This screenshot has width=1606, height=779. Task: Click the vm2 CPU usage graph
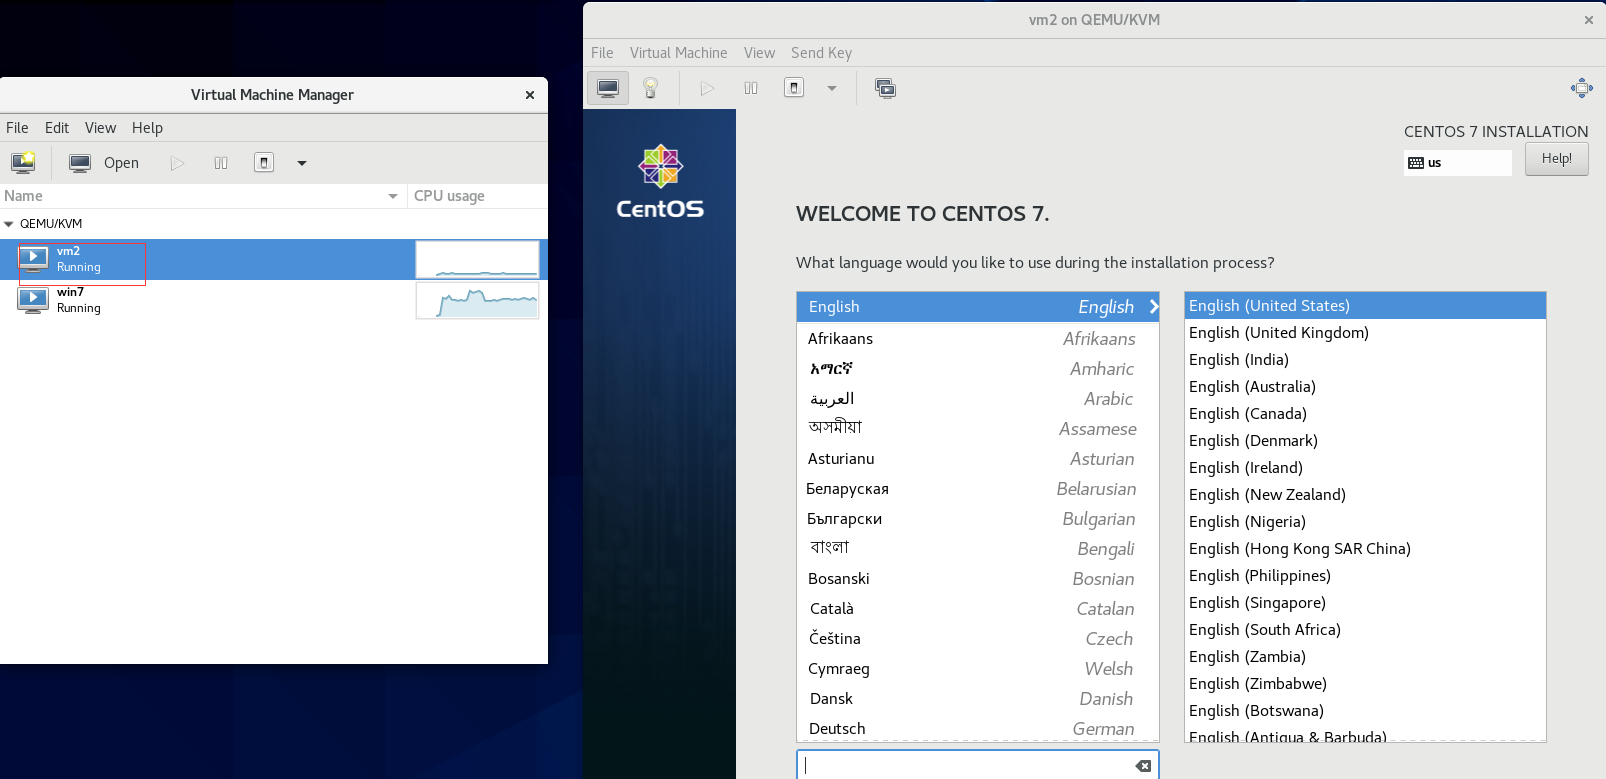pyautogui.click(x=477, y=260)
